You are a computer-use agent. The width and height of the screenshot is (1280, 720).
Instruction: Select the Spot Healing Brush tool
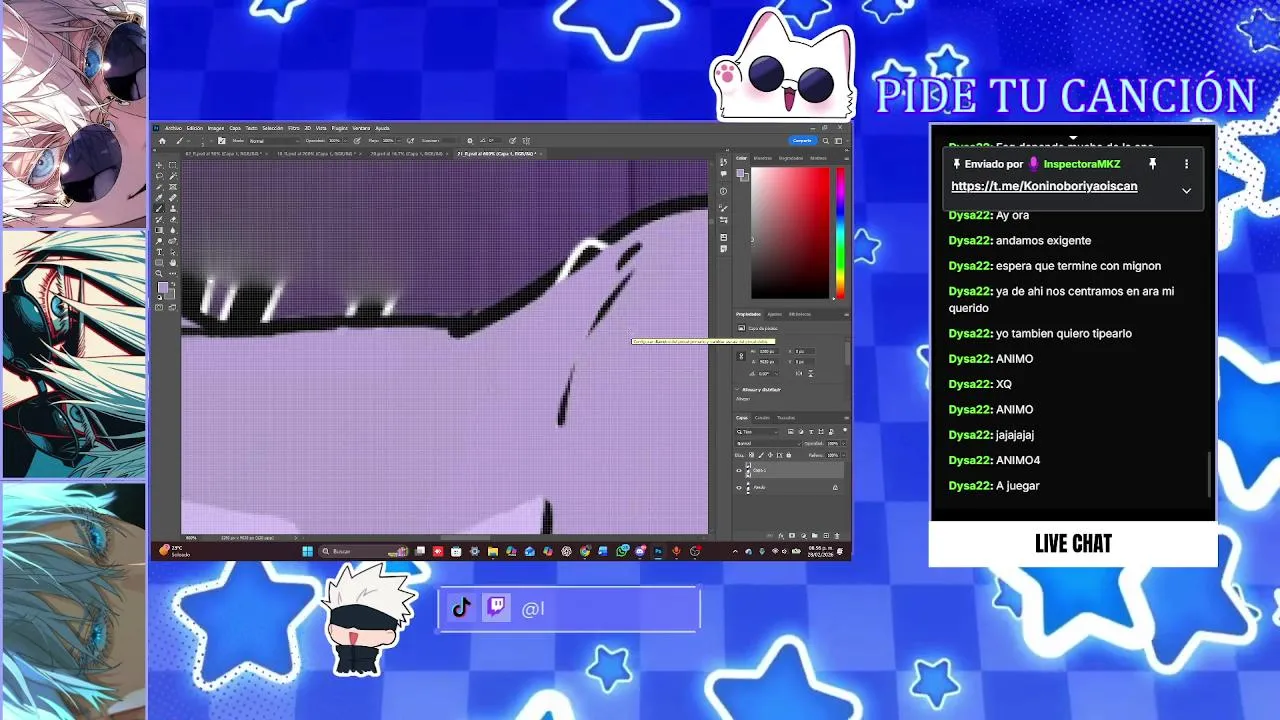tap(172, 198)
